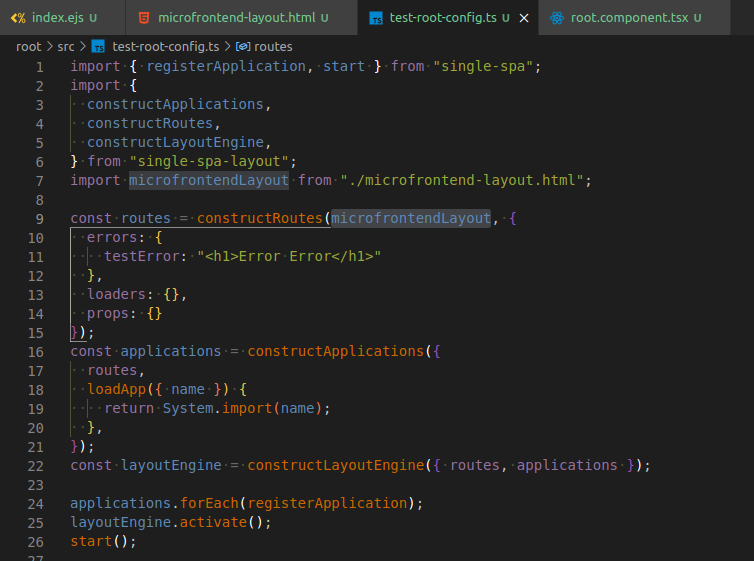Screen dimensions: 754x561
Task: Click the 'testError' key on line 11
Action: pyautogui.click(x=142, y=256)
